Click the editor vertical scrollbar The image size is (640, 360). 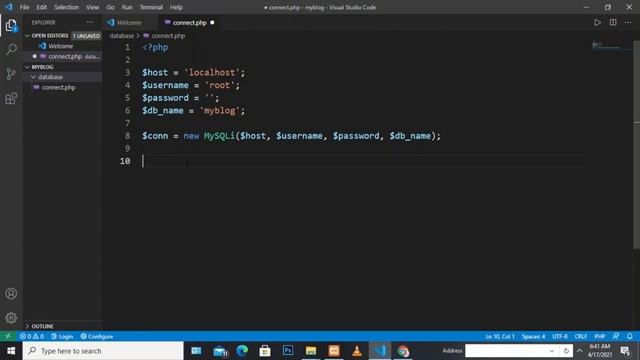pyautogui.click(x=636, y=145)
